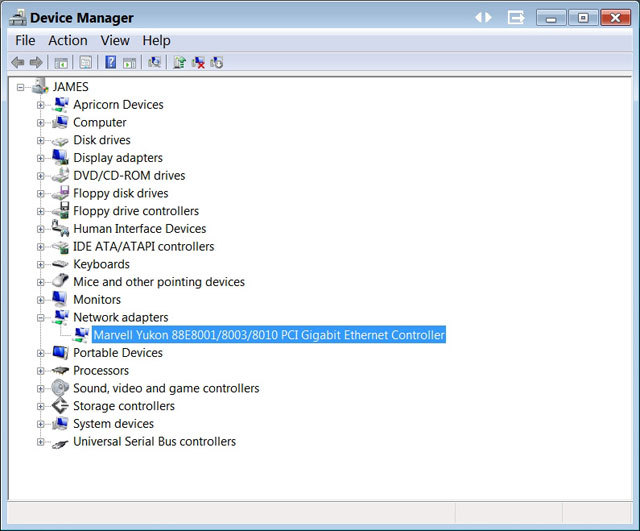Expand the Universal Serial Bus controllers node

pyautogui.click(x=41, y=442)
